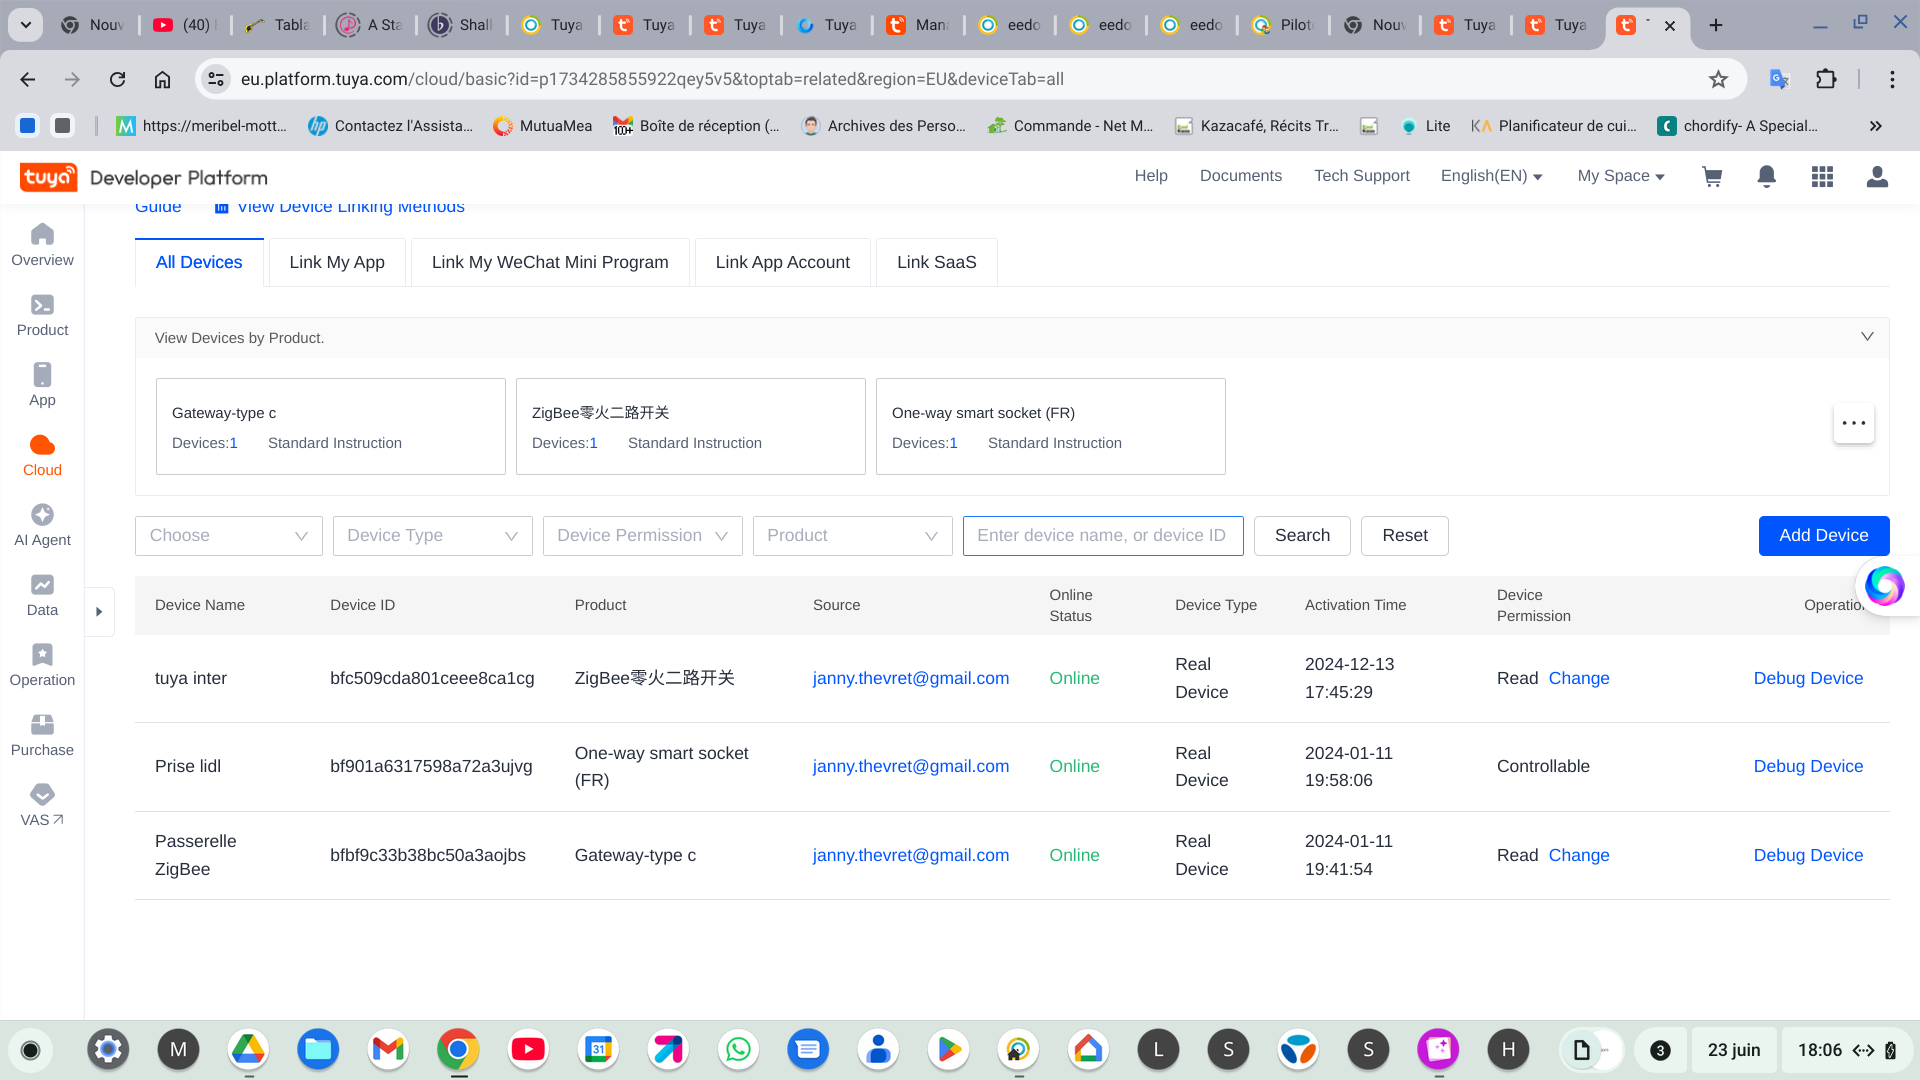Debug Device for Passerelle ZigBee
Image resolution: width=1920 pixels, height=1080 pixels.
click(x=1808, y=855)
